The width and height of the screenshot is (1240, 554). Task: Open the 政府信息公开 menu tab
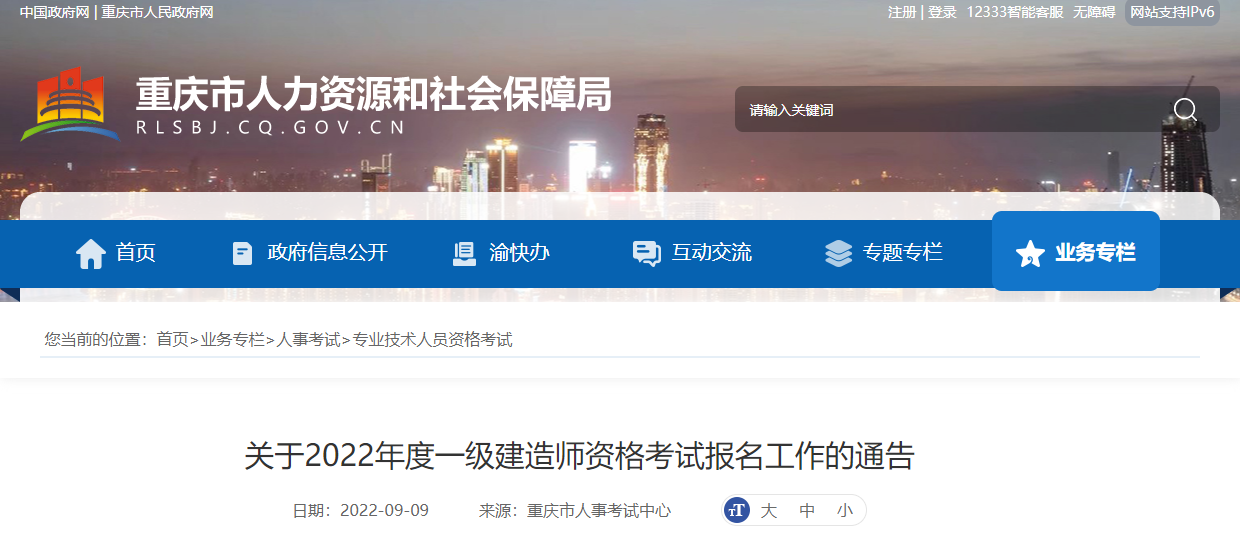click(309, 253)
